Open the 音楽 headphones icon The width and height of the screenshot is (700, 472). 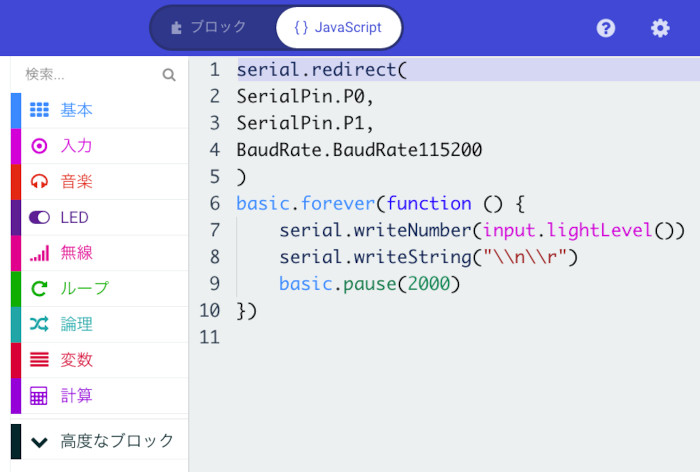(39, 181)
